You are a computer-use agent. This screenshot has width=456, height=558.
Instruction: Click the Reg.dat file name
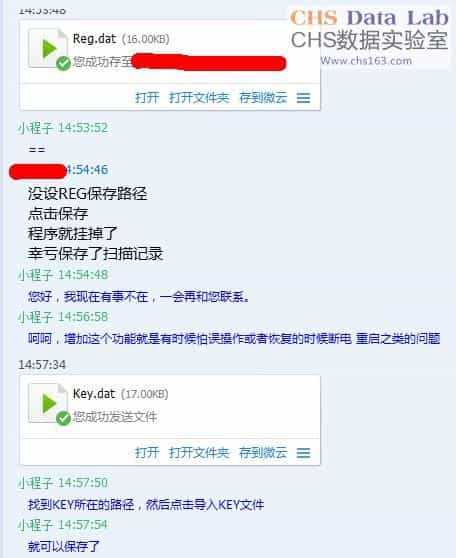(94, 39)
